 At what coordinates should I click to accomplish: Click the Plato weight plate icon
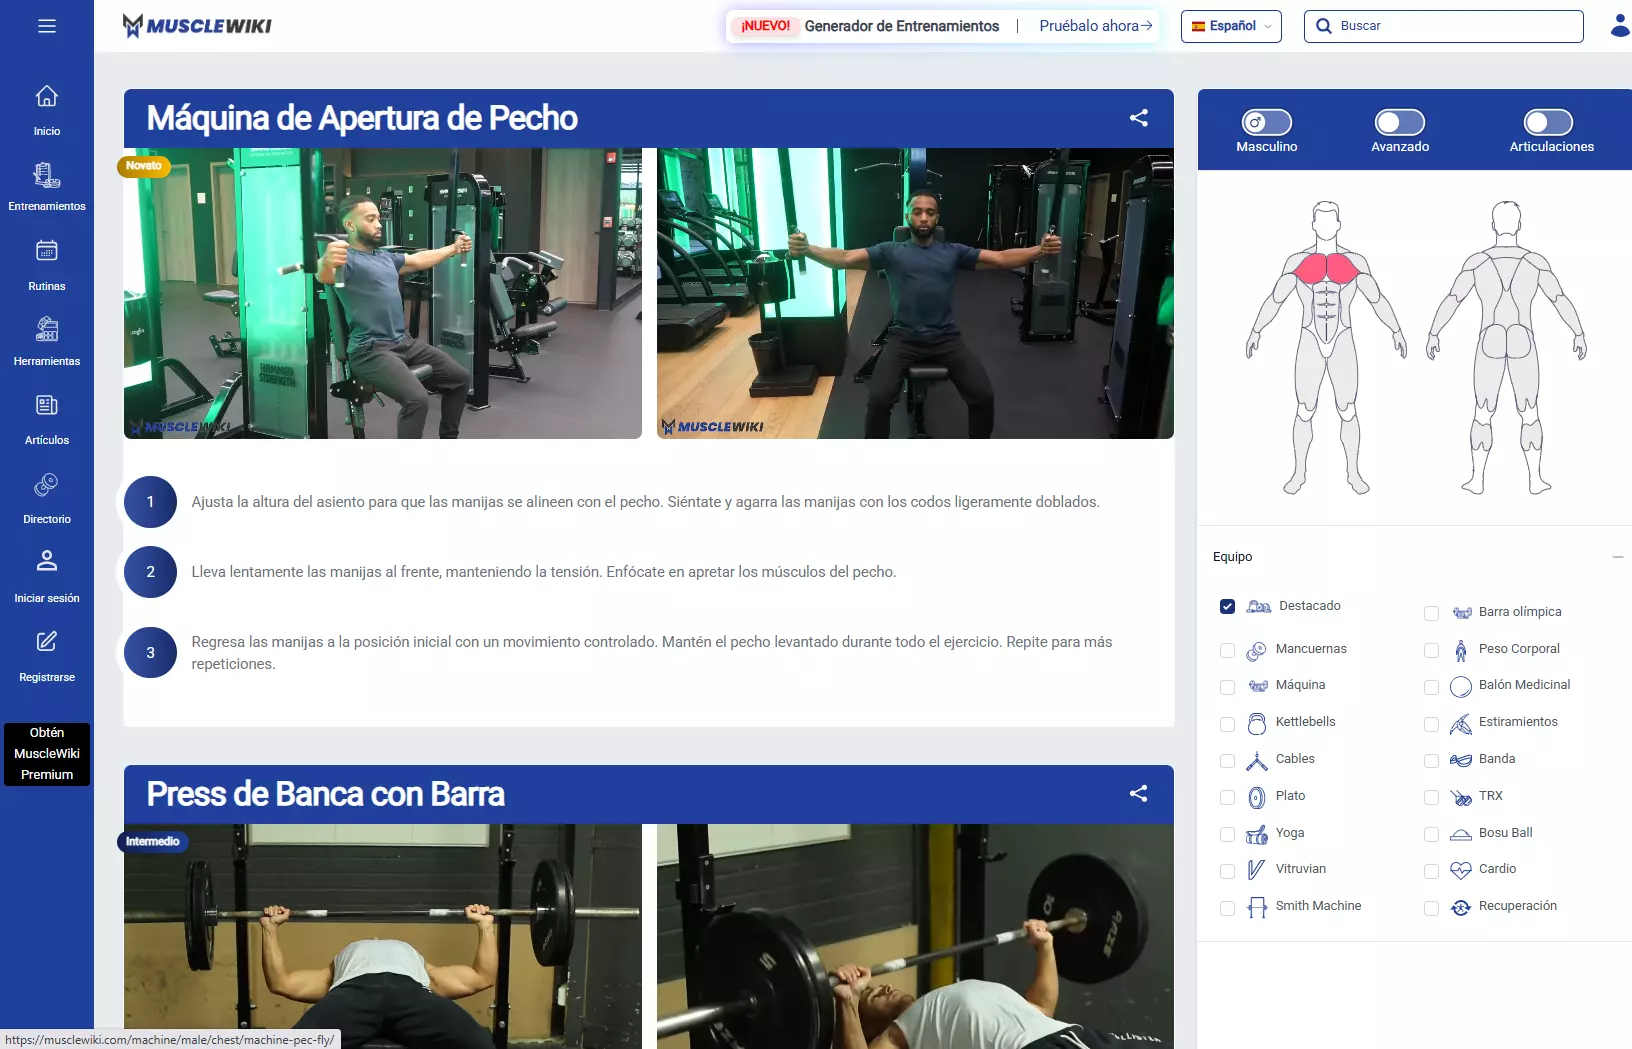pos(1257,798)
